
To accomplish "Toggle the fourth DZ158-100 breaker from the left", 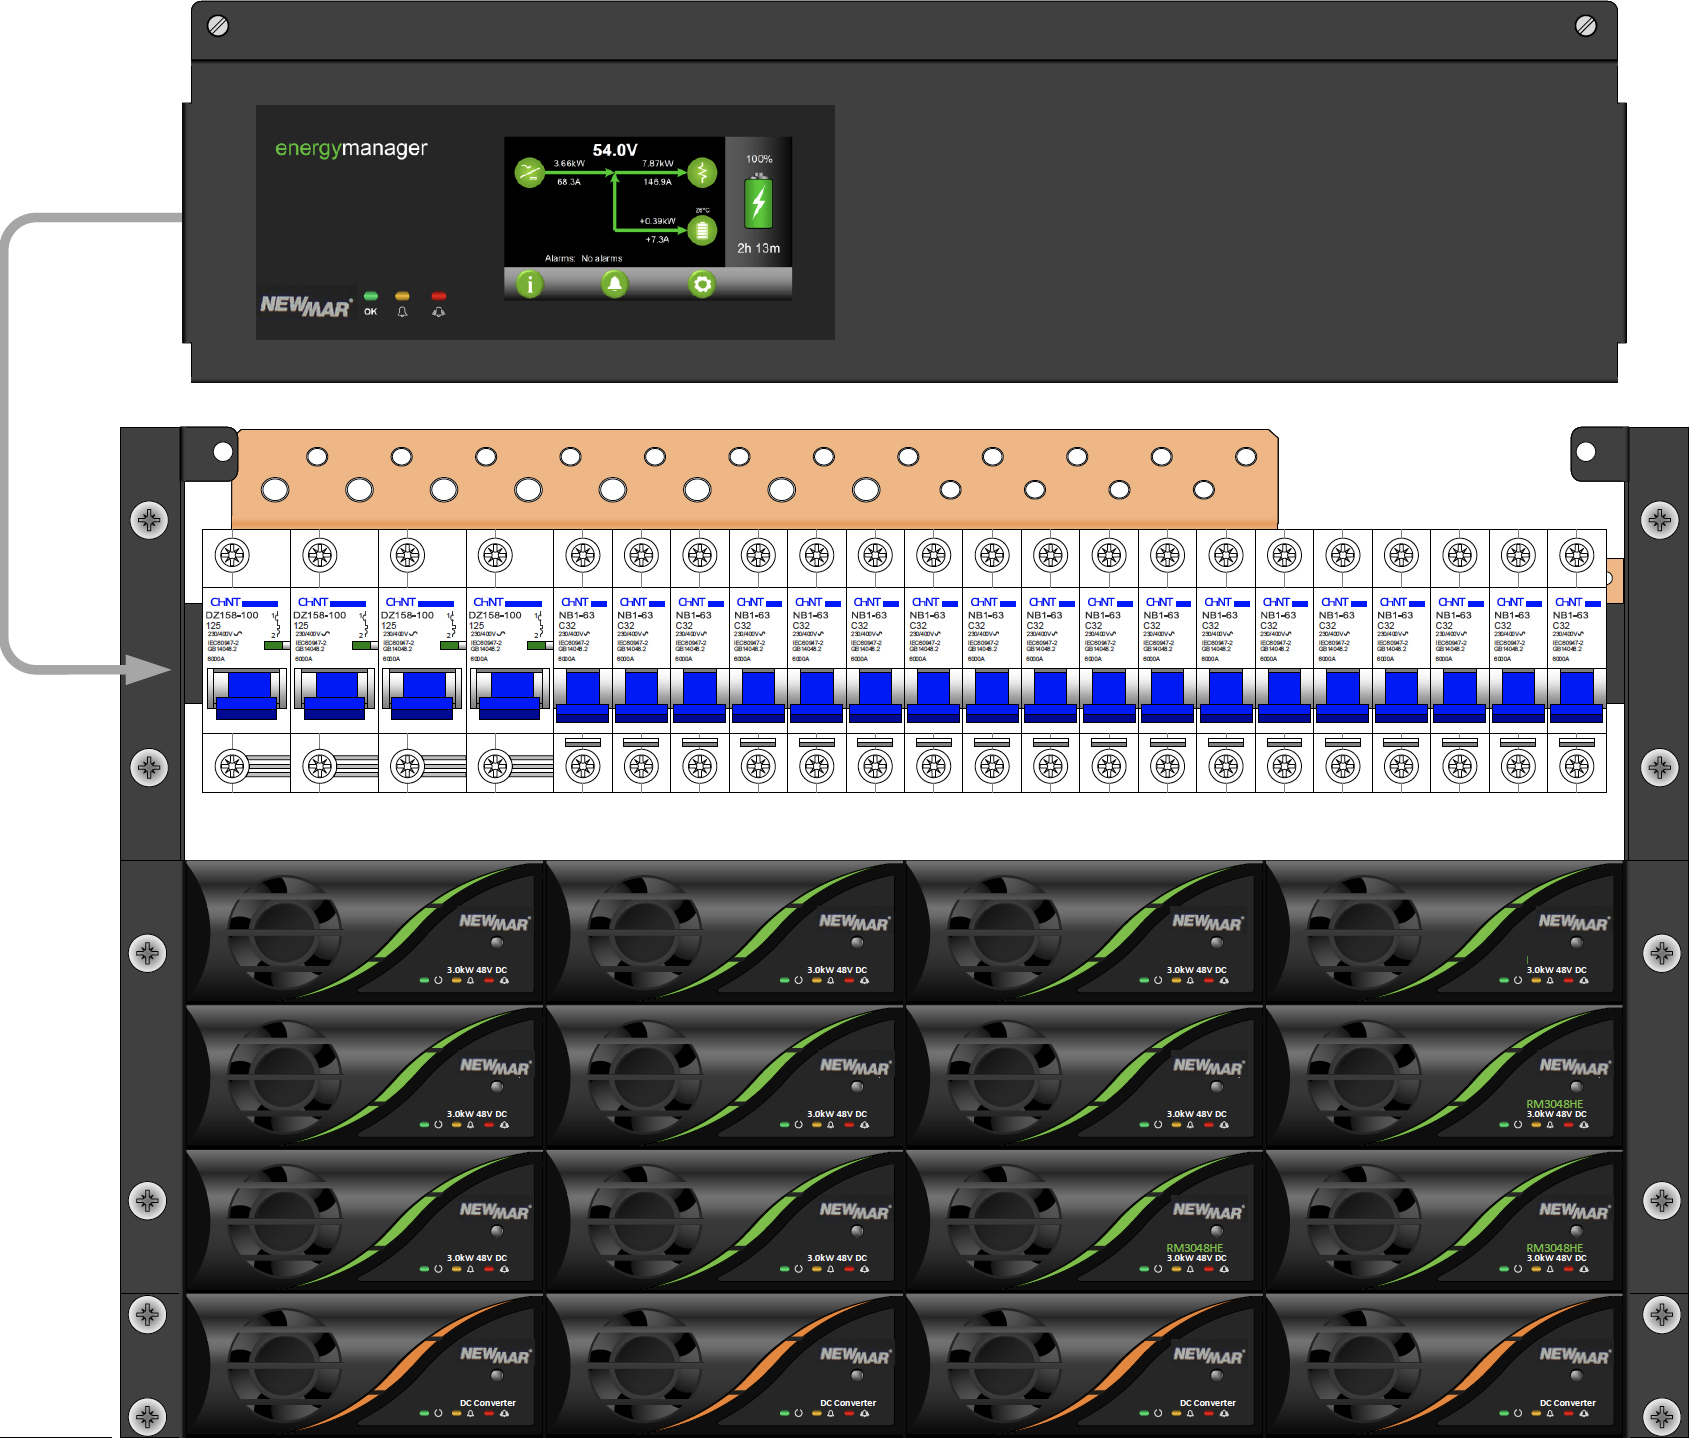I will pos(510,695).
